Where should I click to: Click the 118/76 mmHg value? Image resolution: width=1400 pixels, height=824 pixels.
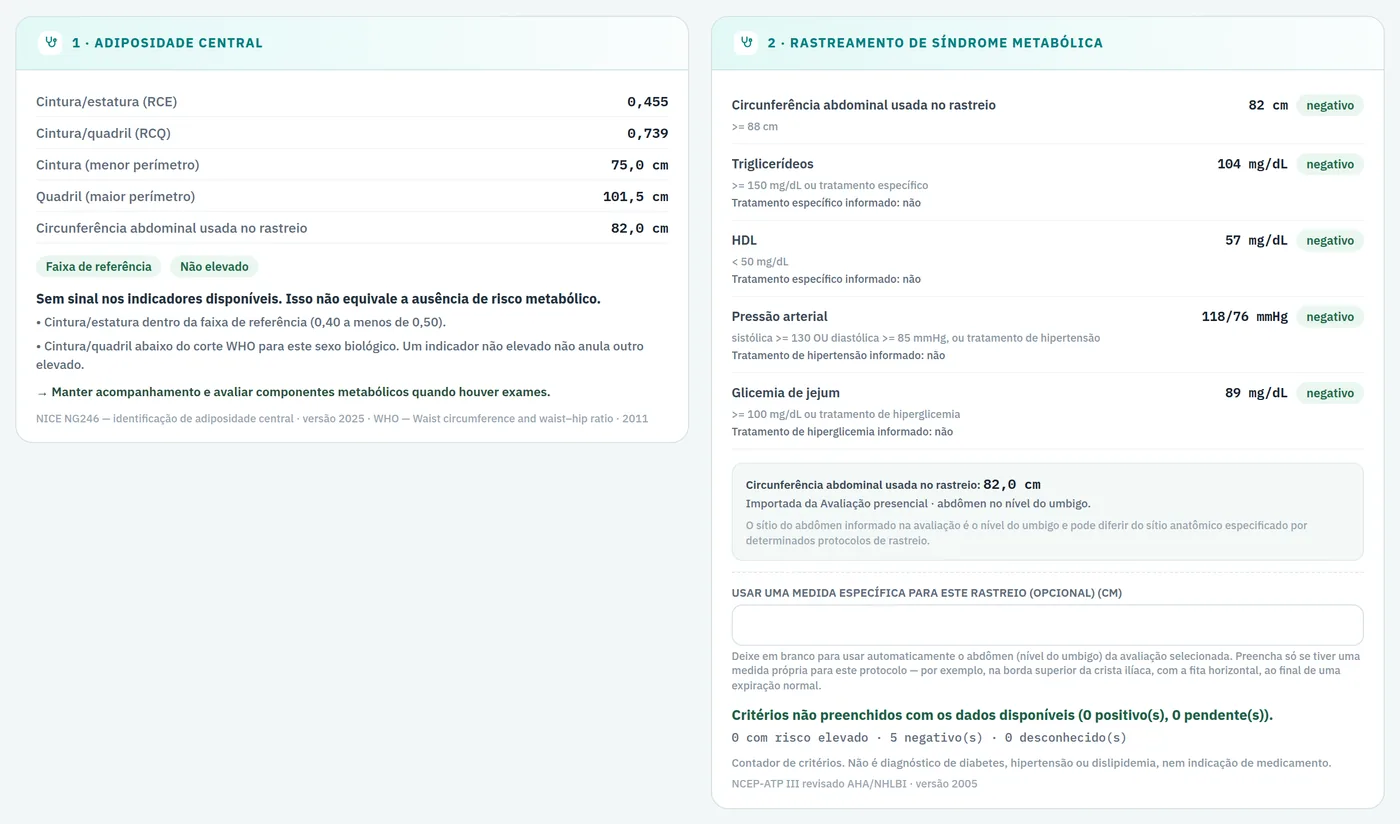(x=1245, y=317)
